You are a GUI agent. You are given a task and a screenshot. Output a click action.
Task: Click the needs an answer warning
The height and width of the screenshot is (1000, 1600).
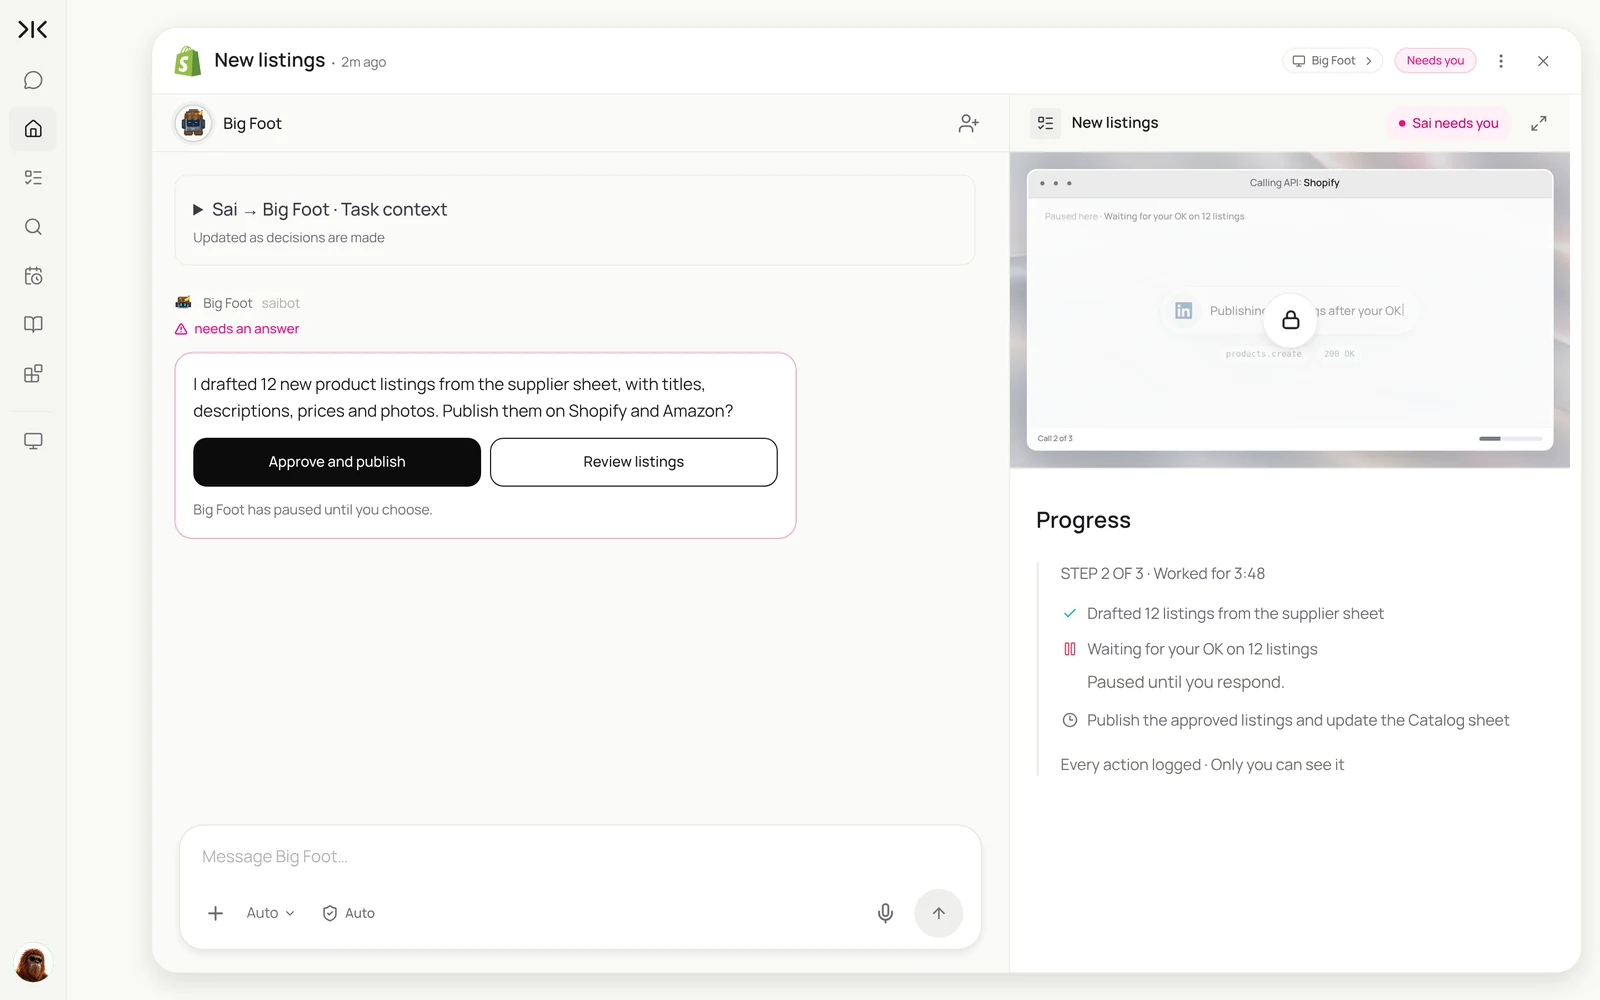(x=238, y=329)
